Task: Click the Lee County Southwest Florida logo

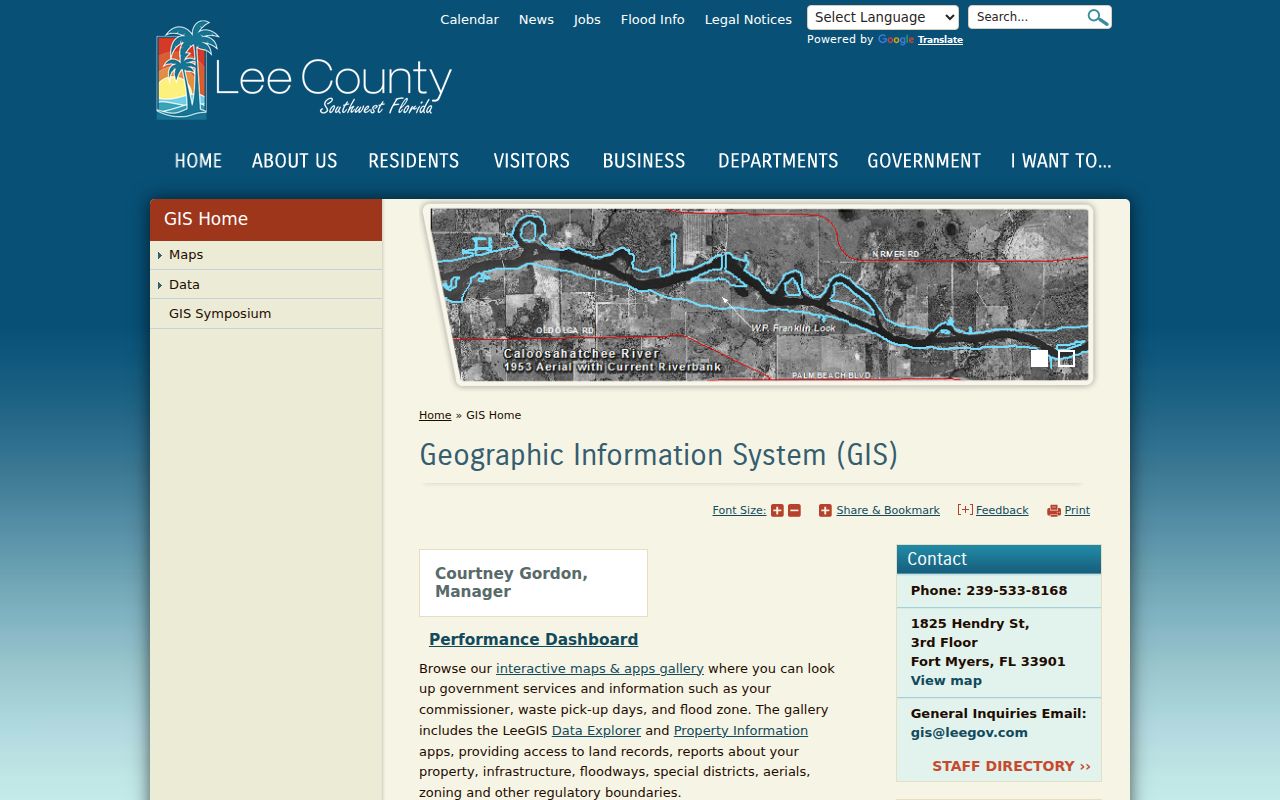Action: [x=304, y=70]
